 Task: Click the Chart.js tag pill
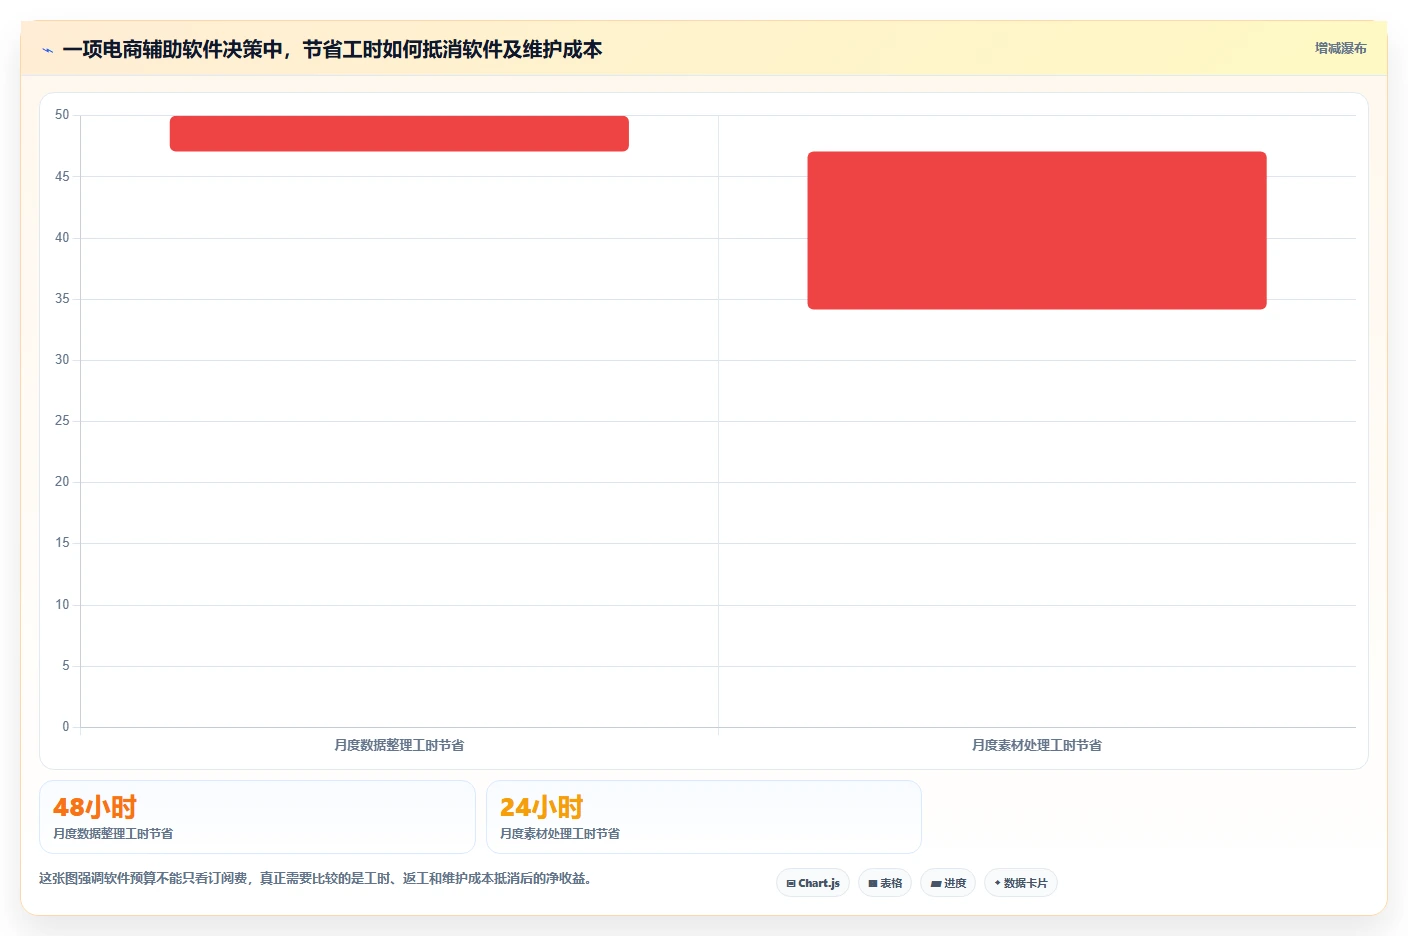point(813,883)
